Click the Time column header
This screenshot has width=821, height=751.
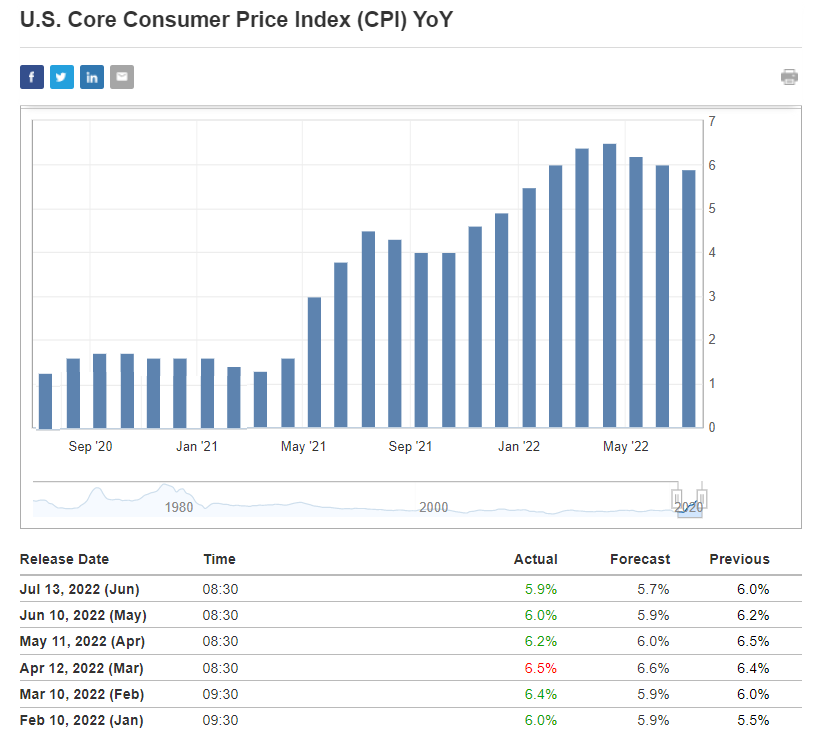[219, 559]
